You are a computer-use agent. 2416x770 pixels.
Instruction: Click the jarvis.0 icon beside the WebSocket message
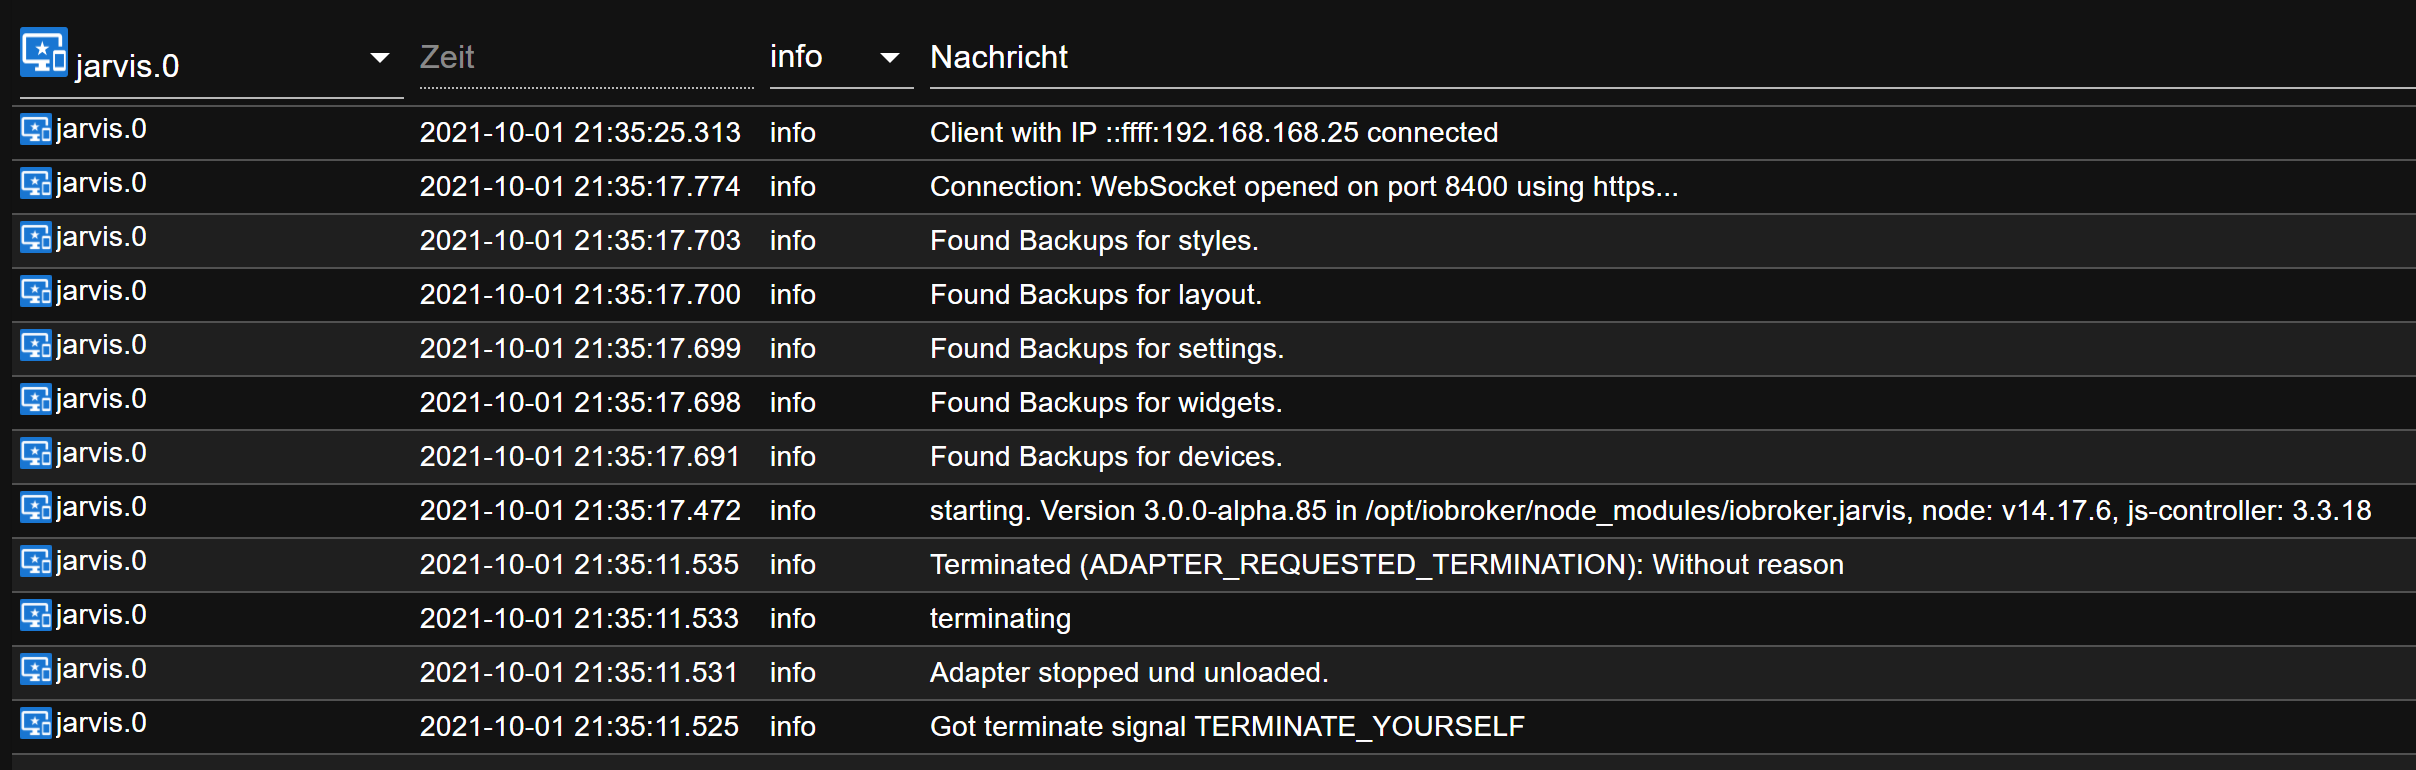(35, 184)
